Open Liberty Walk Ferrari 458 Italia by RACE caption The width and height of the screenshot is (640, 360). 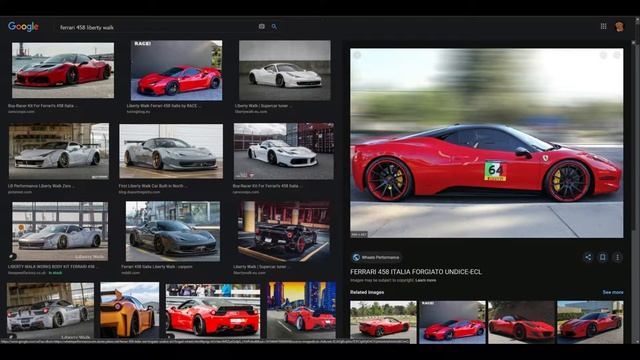tap(164, 106)
